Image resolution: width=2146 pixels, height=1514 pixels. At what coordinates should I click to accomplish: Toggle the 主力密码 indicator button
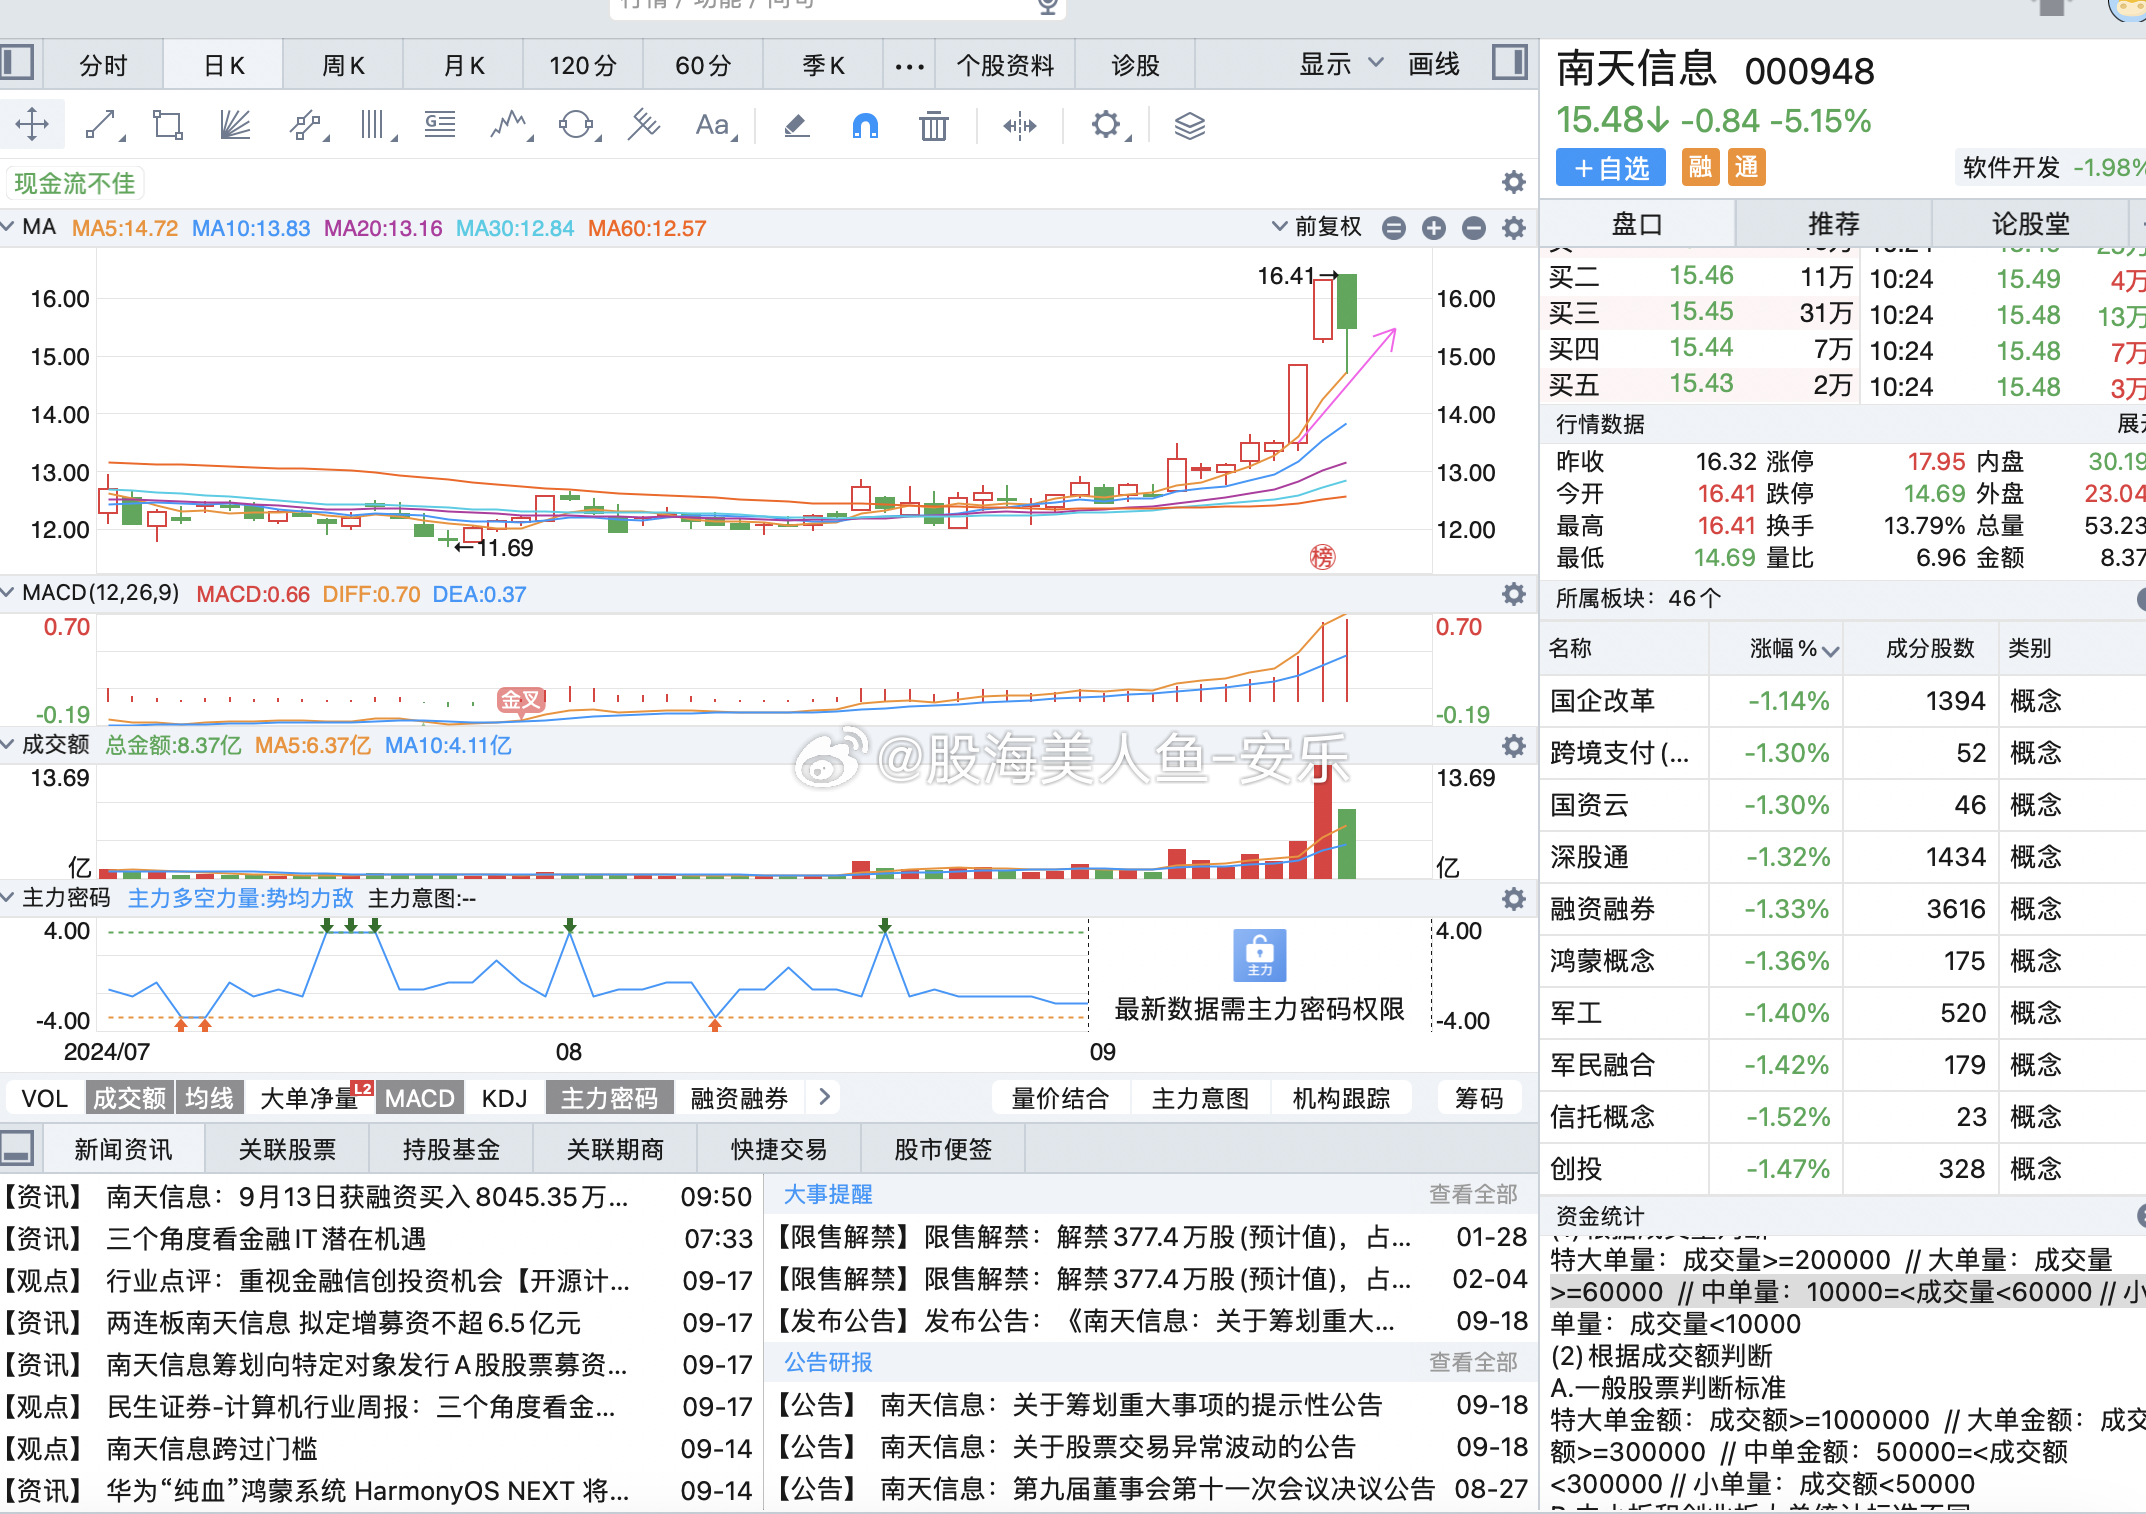coord(609,1098)
